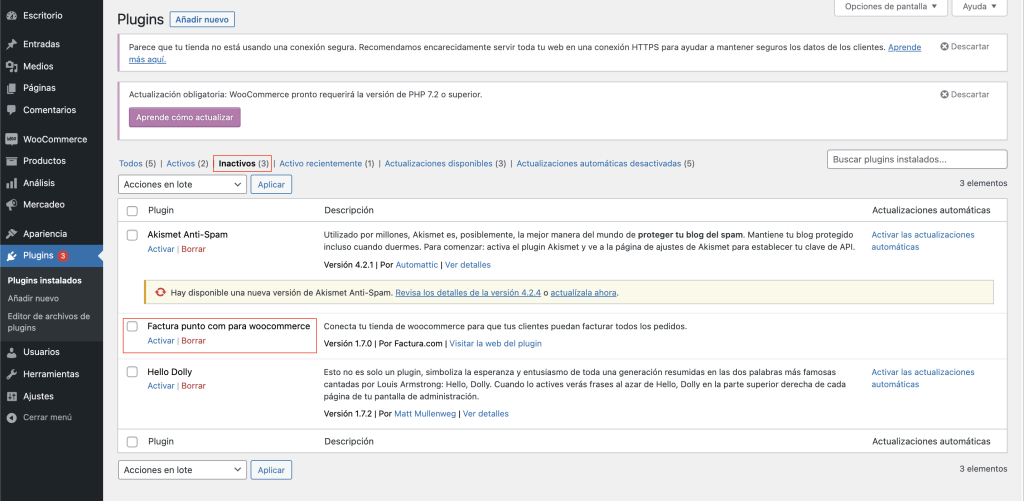Click the top Aplicar button
Viewport: 1024px width, 501px height.
click(x=271, y=185)
